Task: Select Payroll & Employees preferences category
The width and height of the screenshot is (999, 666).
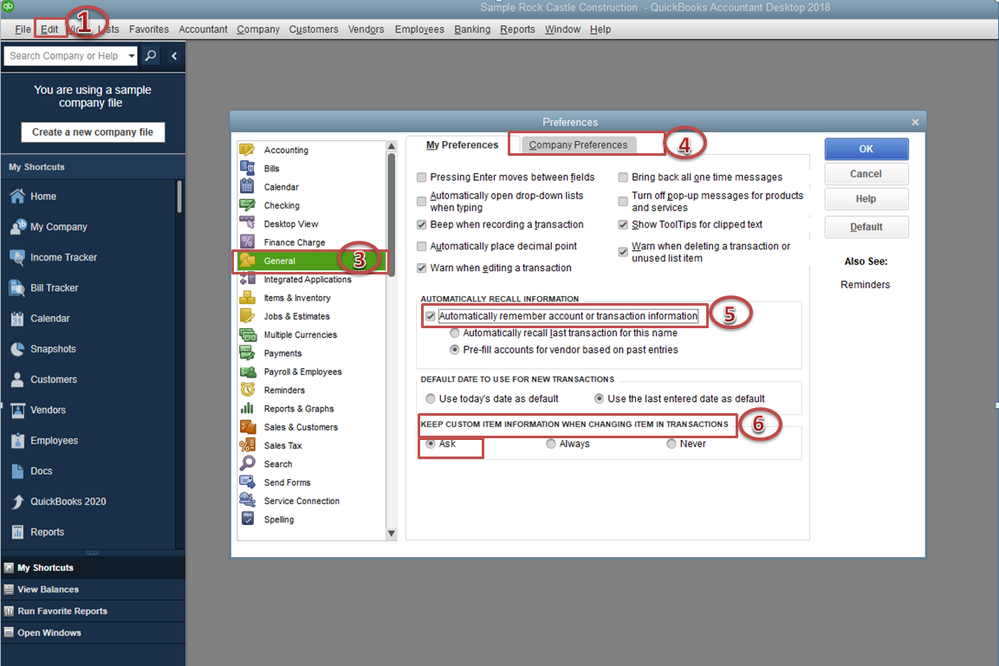Action: click(303, 372)
